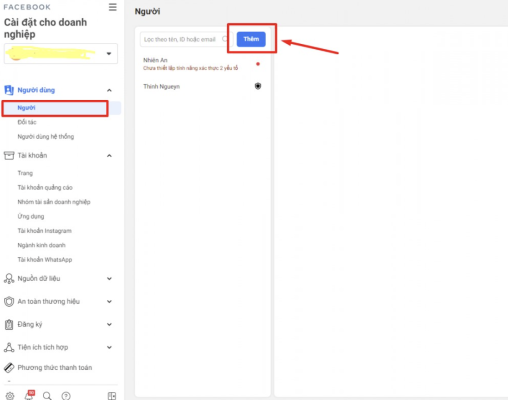Toggle the sidebar panel icon at bottom
508x400 pixels.
[x=112, y=396]
